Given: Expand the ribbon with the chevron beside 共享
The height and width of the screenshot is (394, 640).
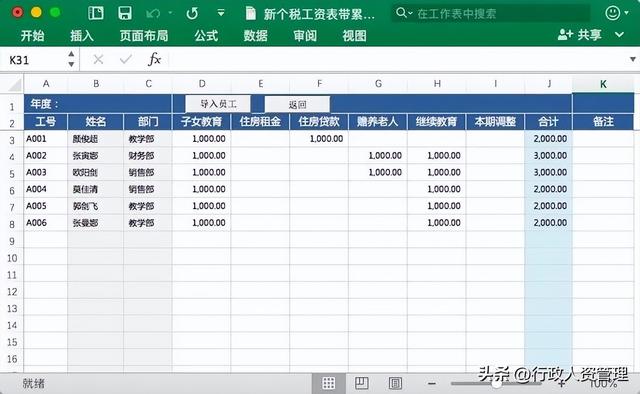Looking at the screenshot, I should [619, 35].
